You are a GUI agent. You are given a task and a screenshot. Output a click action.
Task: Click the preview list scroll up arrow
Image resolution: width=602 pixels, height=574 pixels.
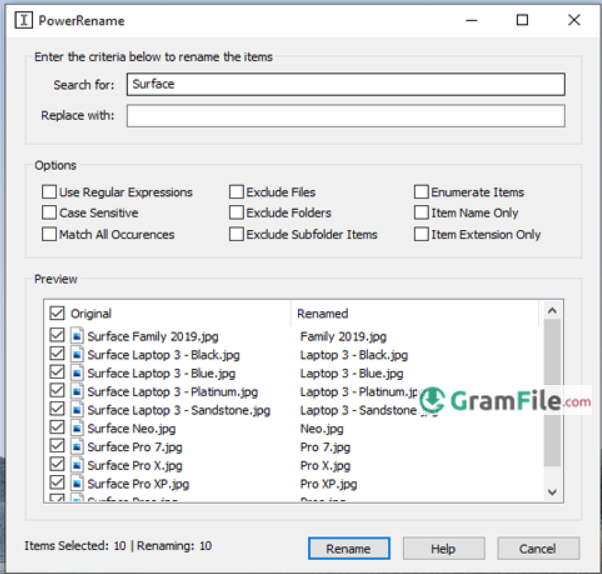click(552, 311)
